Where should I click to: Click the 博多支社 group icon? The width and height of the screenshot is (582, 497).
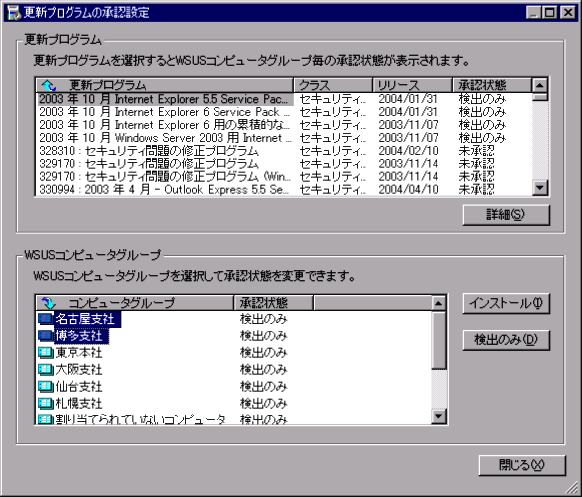45,336
